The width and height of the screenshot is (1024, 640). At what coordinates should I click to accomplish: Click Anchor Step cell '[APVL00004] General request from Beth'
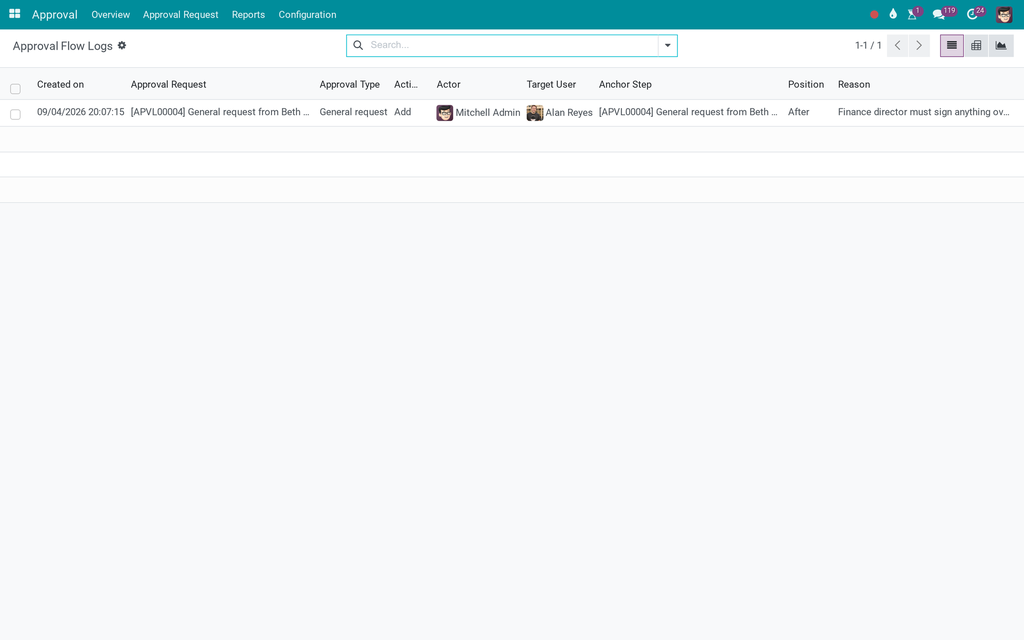pyautogui.click(x=688, y=112)
